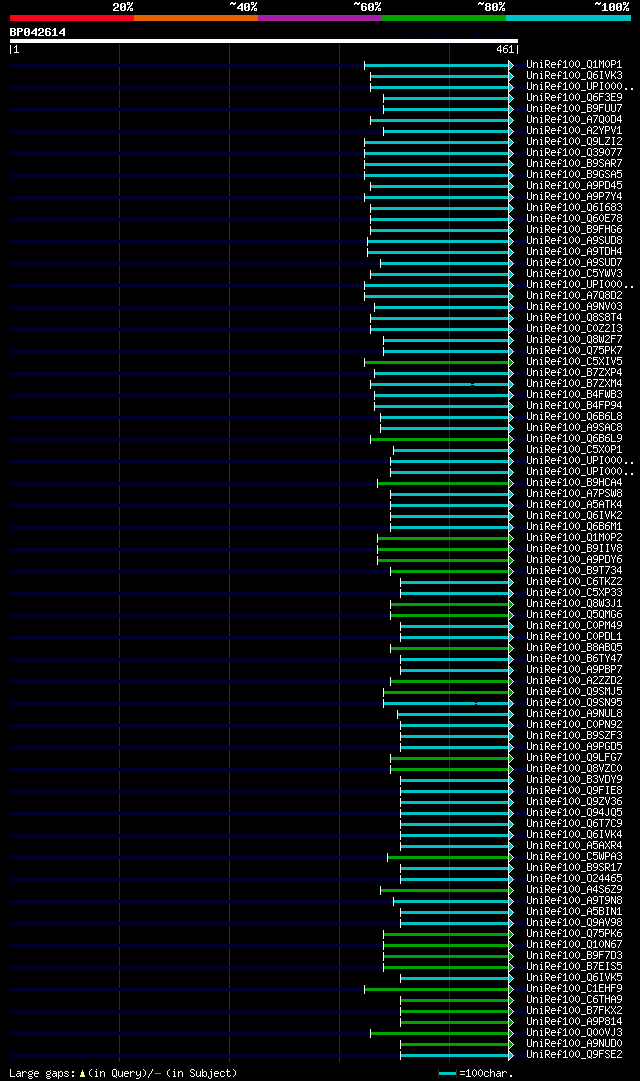The height and width of the screenshot is (1081, 640).
Task: Select the UniRef100_Q9SMJ5 label
Action: 574,691
